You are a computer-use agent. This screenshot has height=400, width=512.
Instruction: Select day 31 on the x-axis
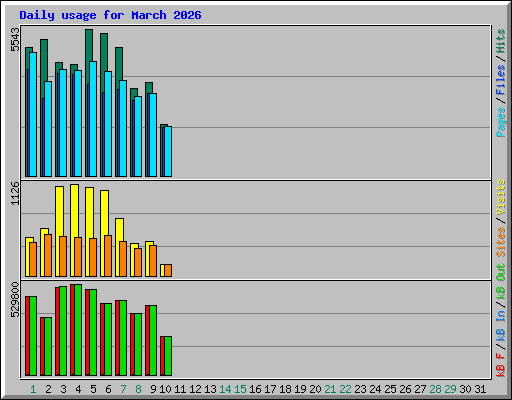[x=480, y=389]
